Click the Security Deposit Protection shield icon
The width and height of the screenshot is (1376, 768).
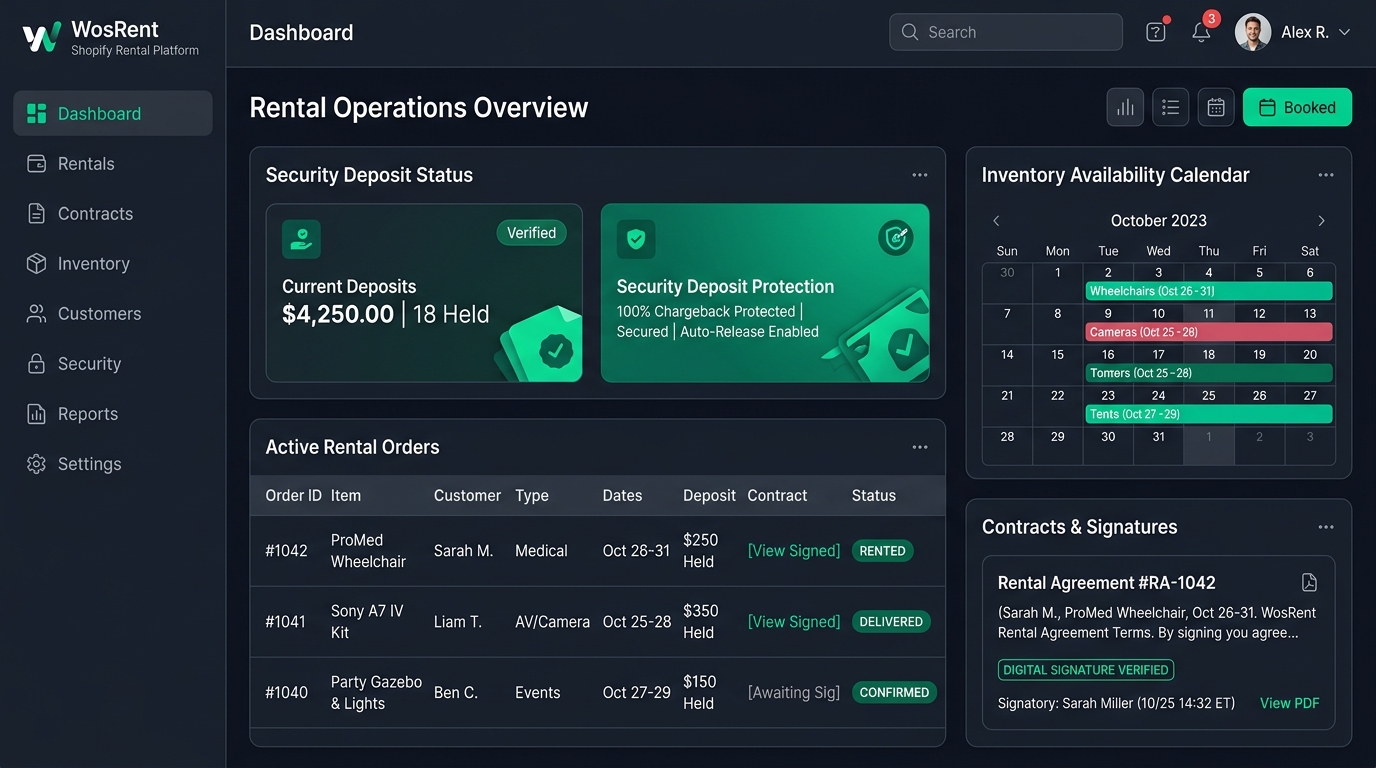coord(636,239)
